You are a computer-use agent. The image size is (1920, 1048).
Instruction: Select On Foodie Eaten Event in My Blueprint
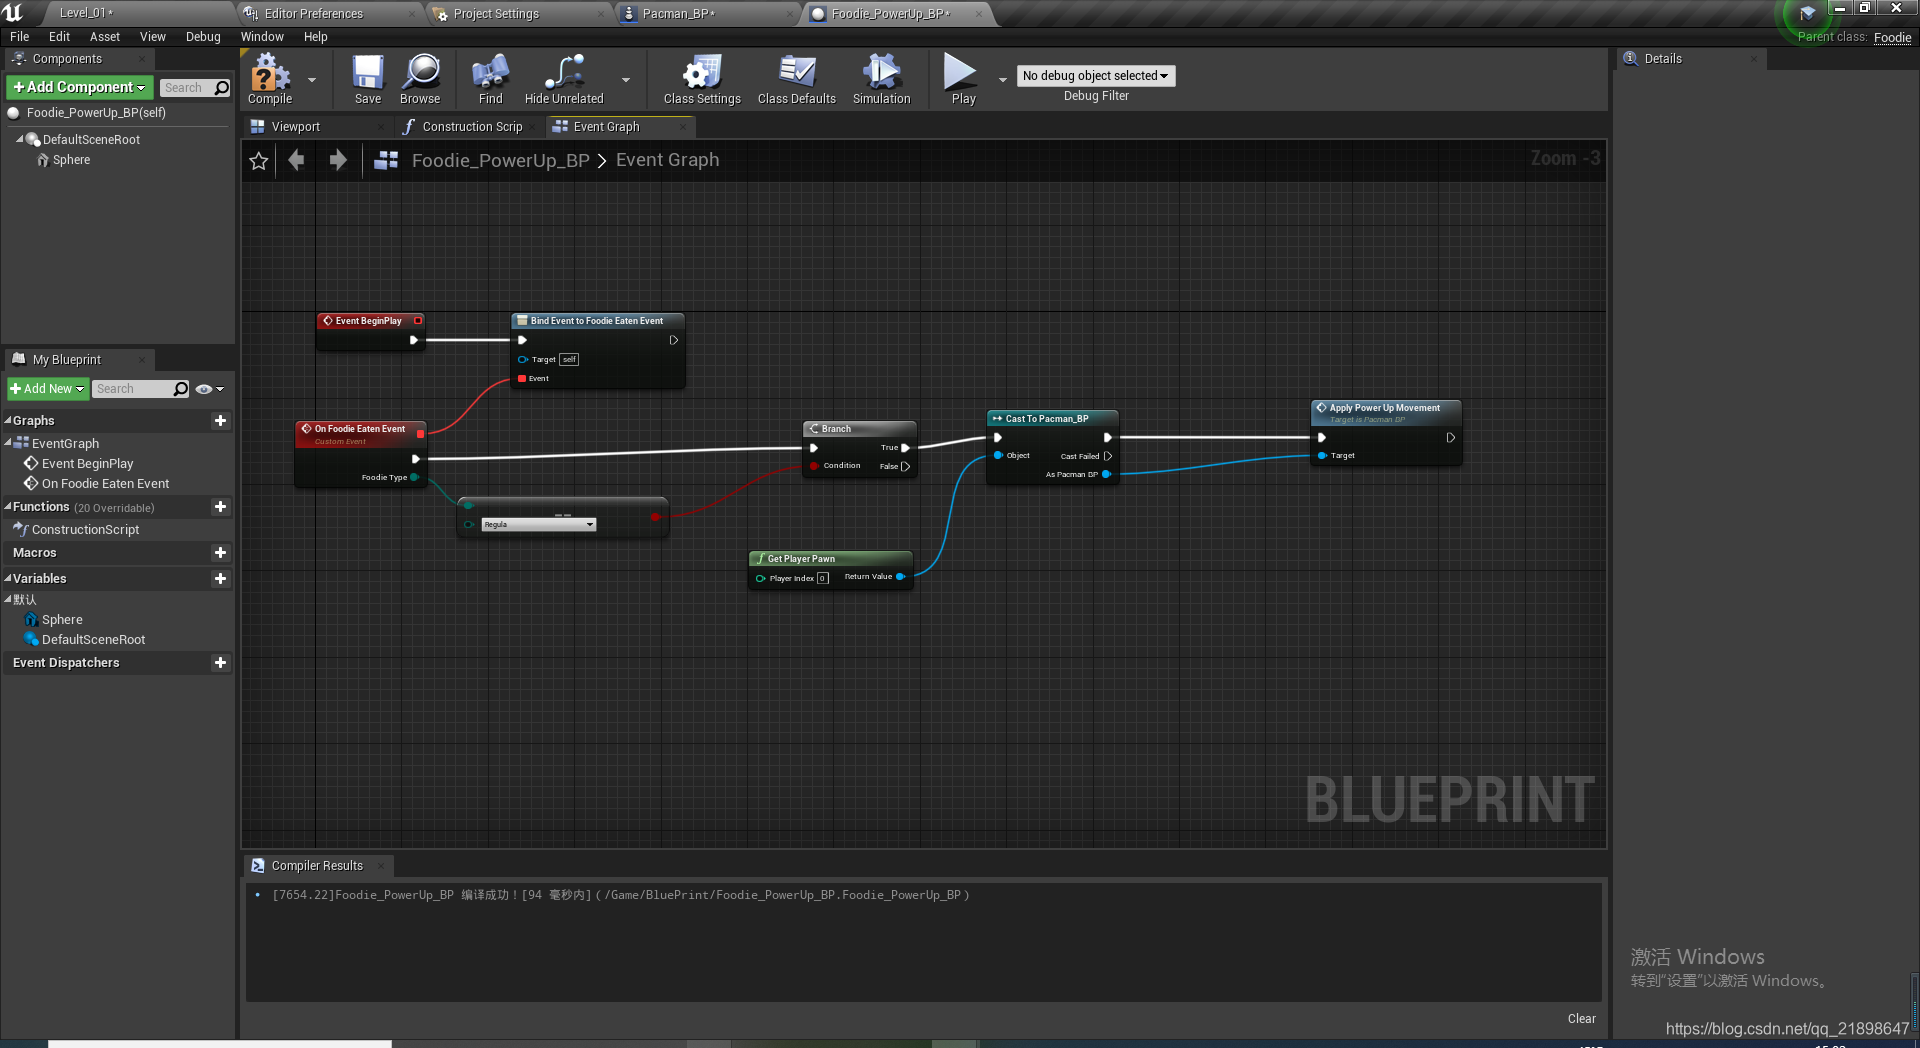coord(105,484)
